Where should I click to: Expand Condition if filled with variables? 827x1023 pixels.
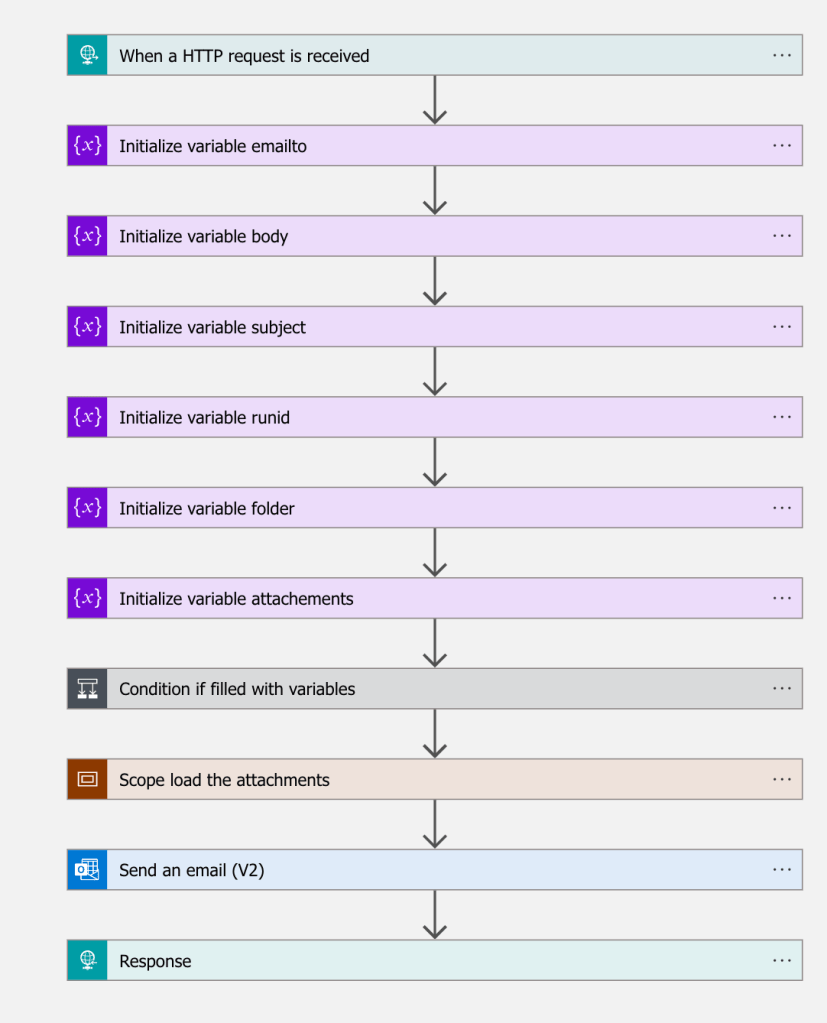[x=435, y=689]
